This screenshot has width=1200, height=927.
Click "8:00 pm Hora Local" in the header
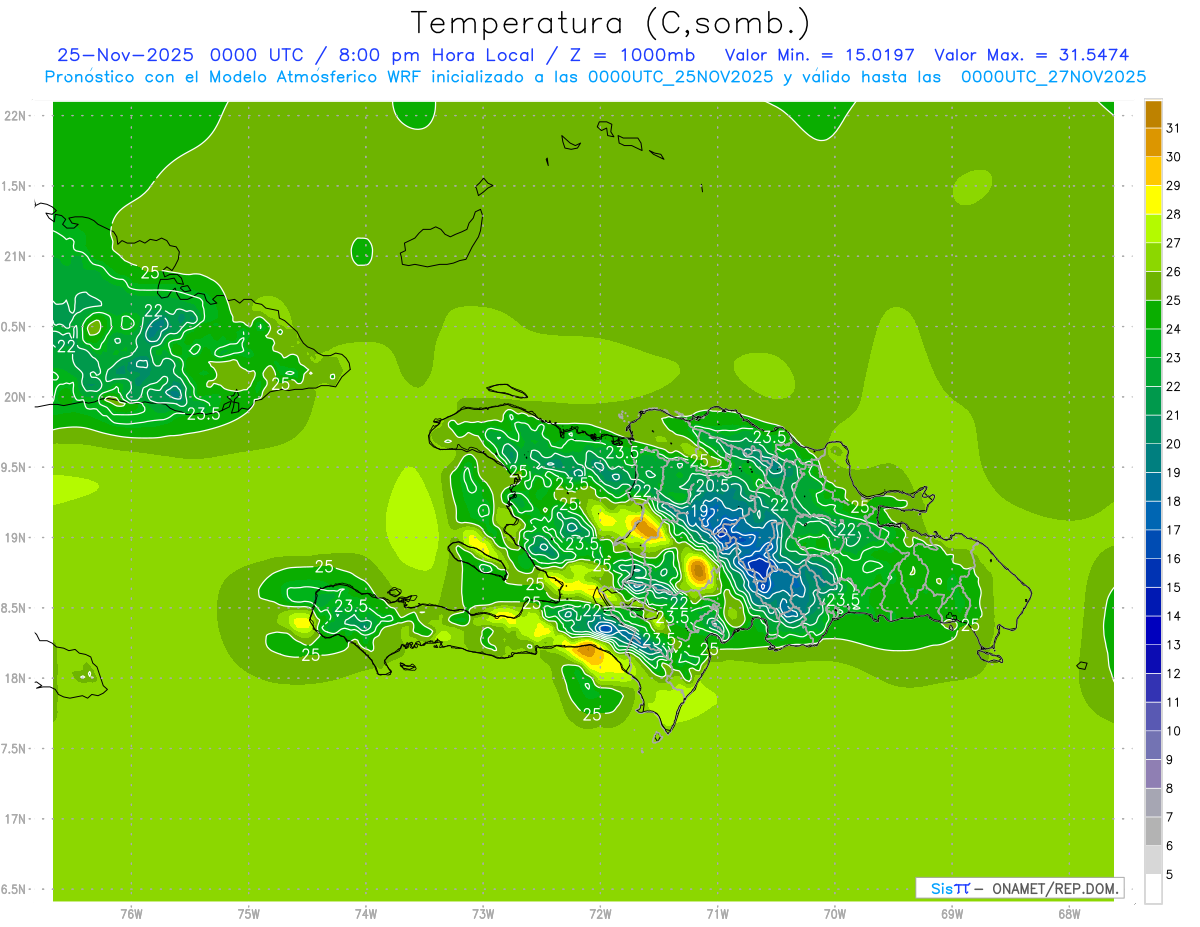click(x=436, y=55)
